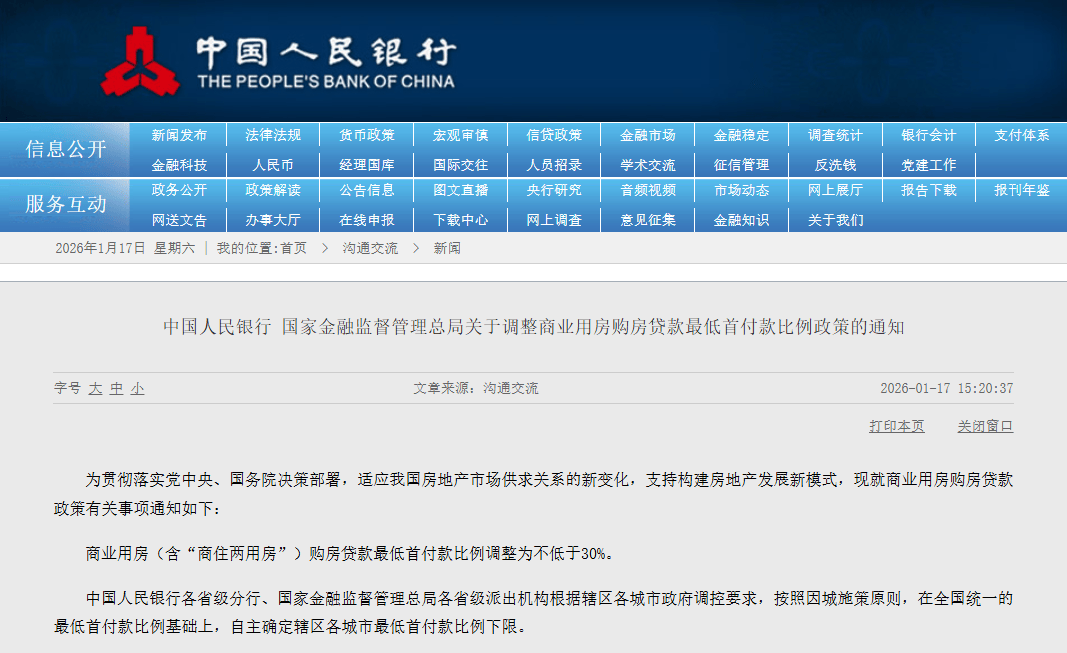Viewport: 1067px width, 653px height.
Task: Set font size to 大
Action: (x=95, y=388)
